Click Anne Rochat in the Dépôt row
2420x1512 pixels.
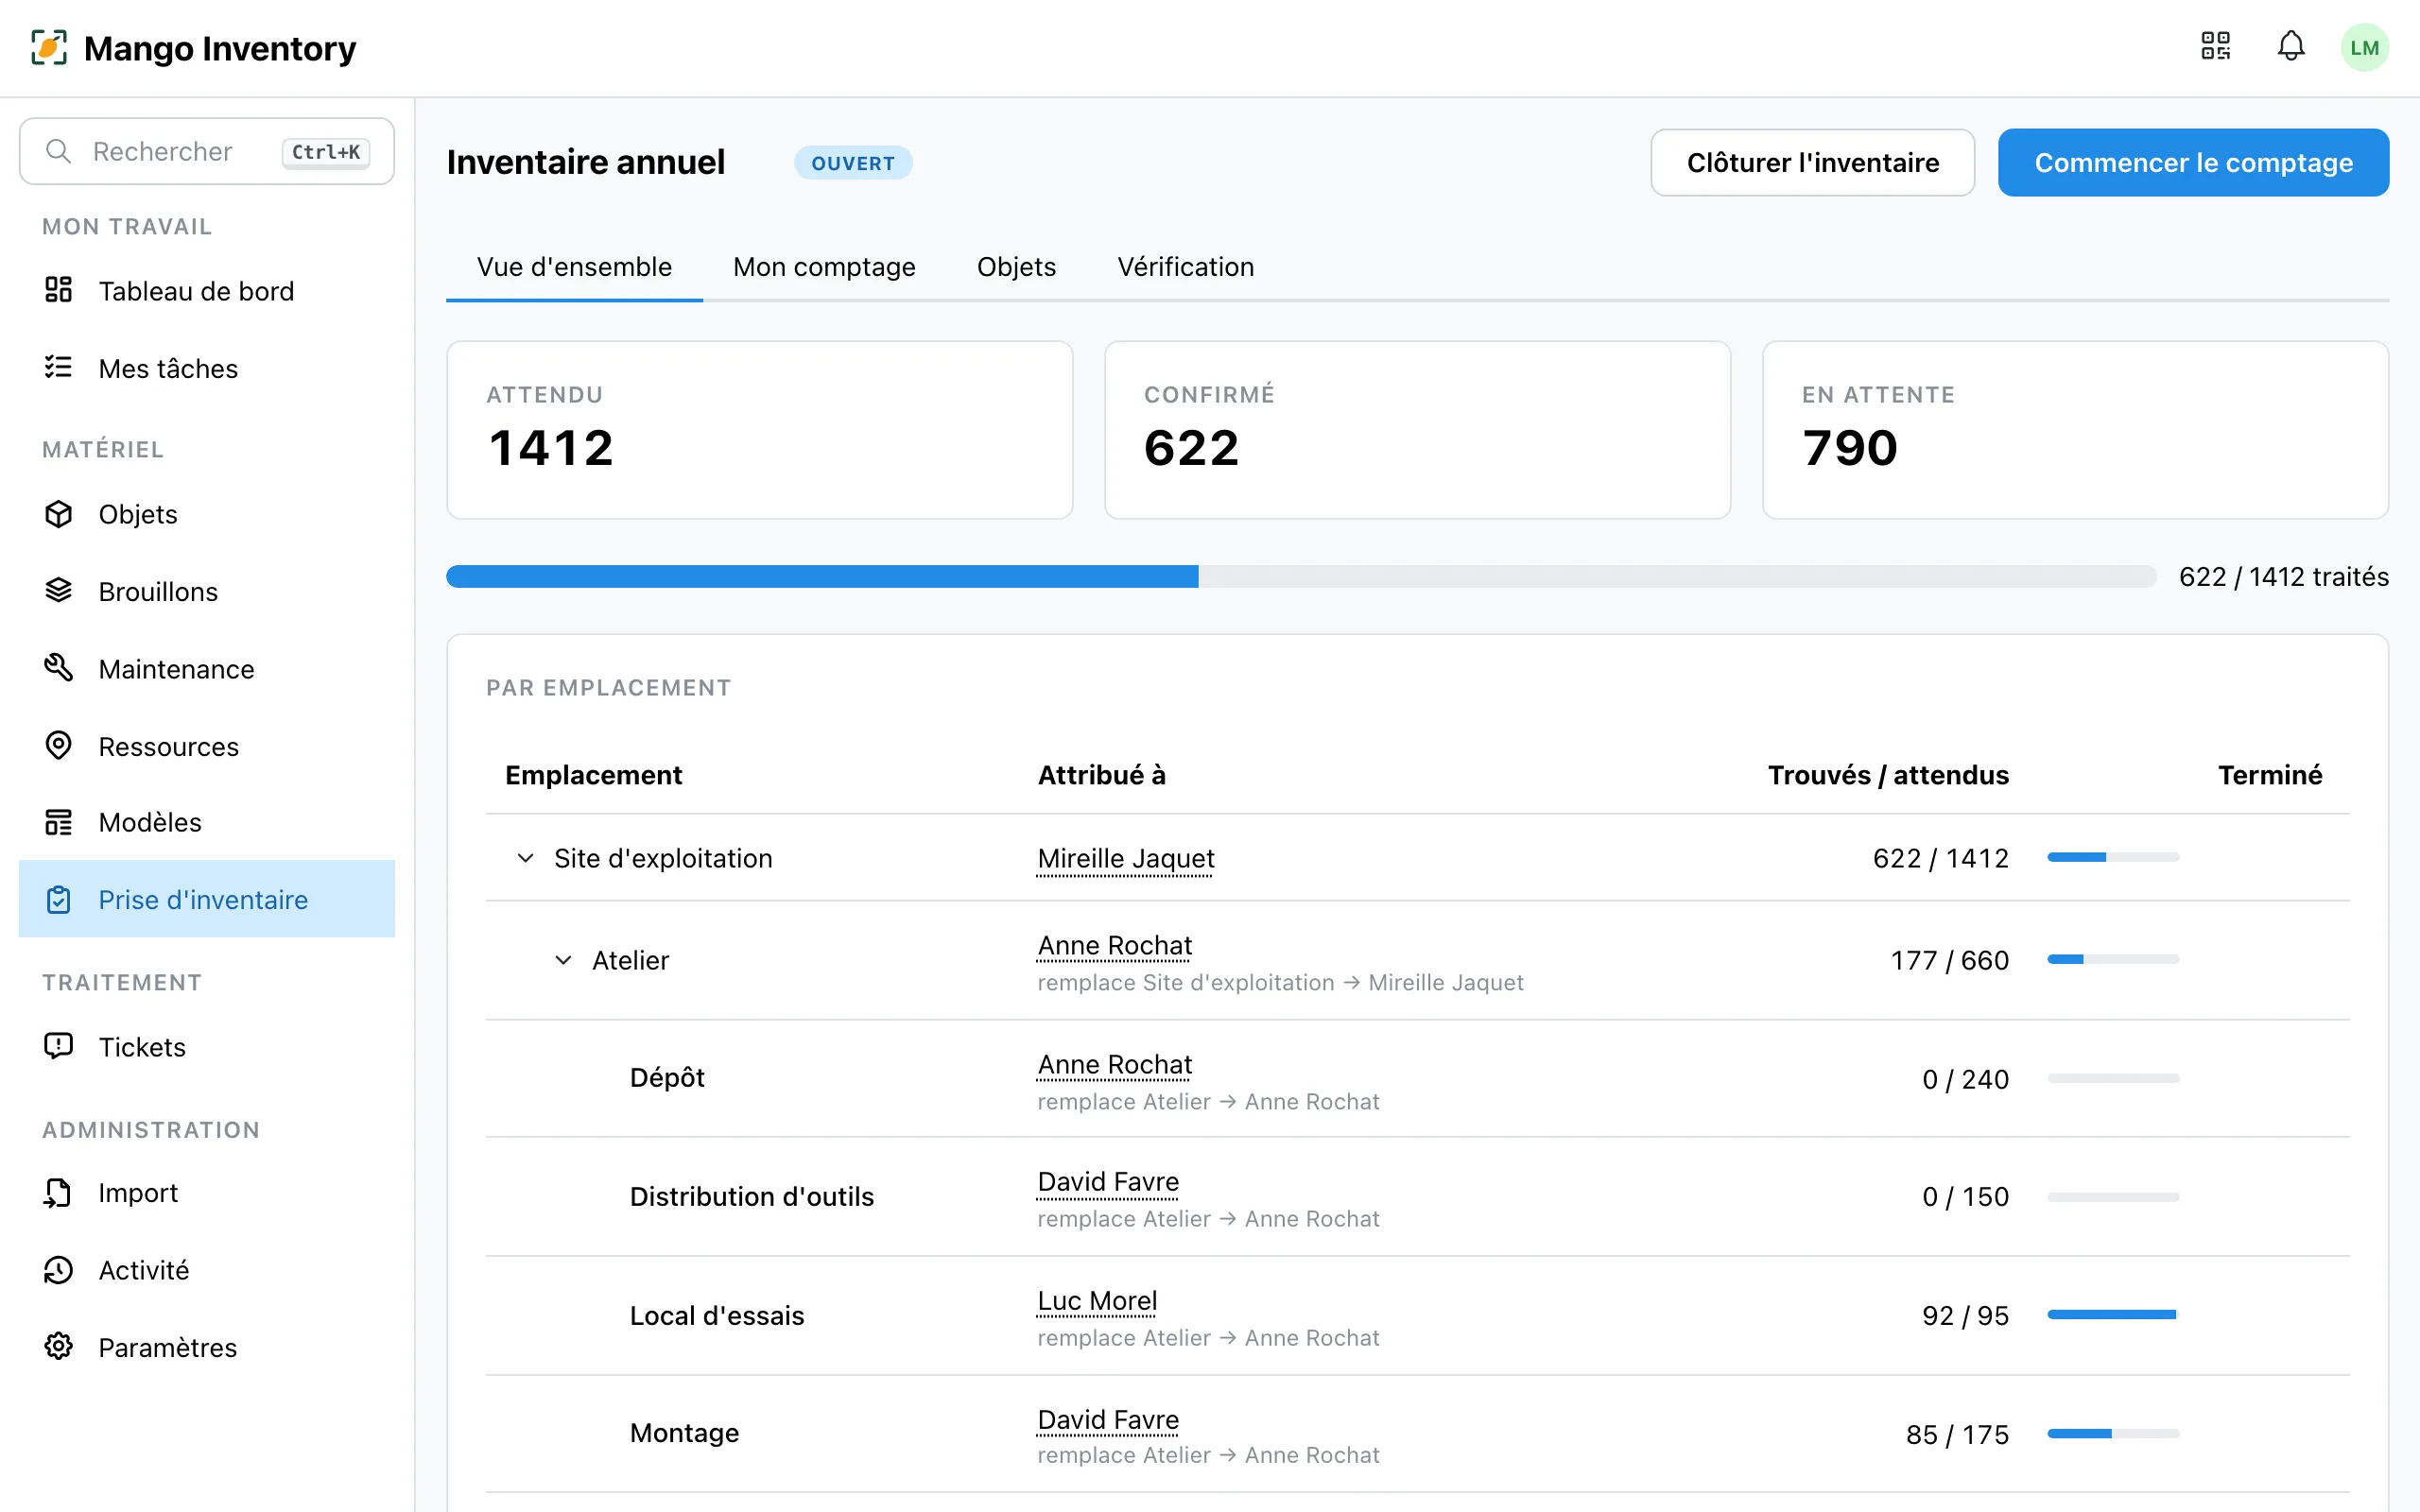(1114, 1065)
